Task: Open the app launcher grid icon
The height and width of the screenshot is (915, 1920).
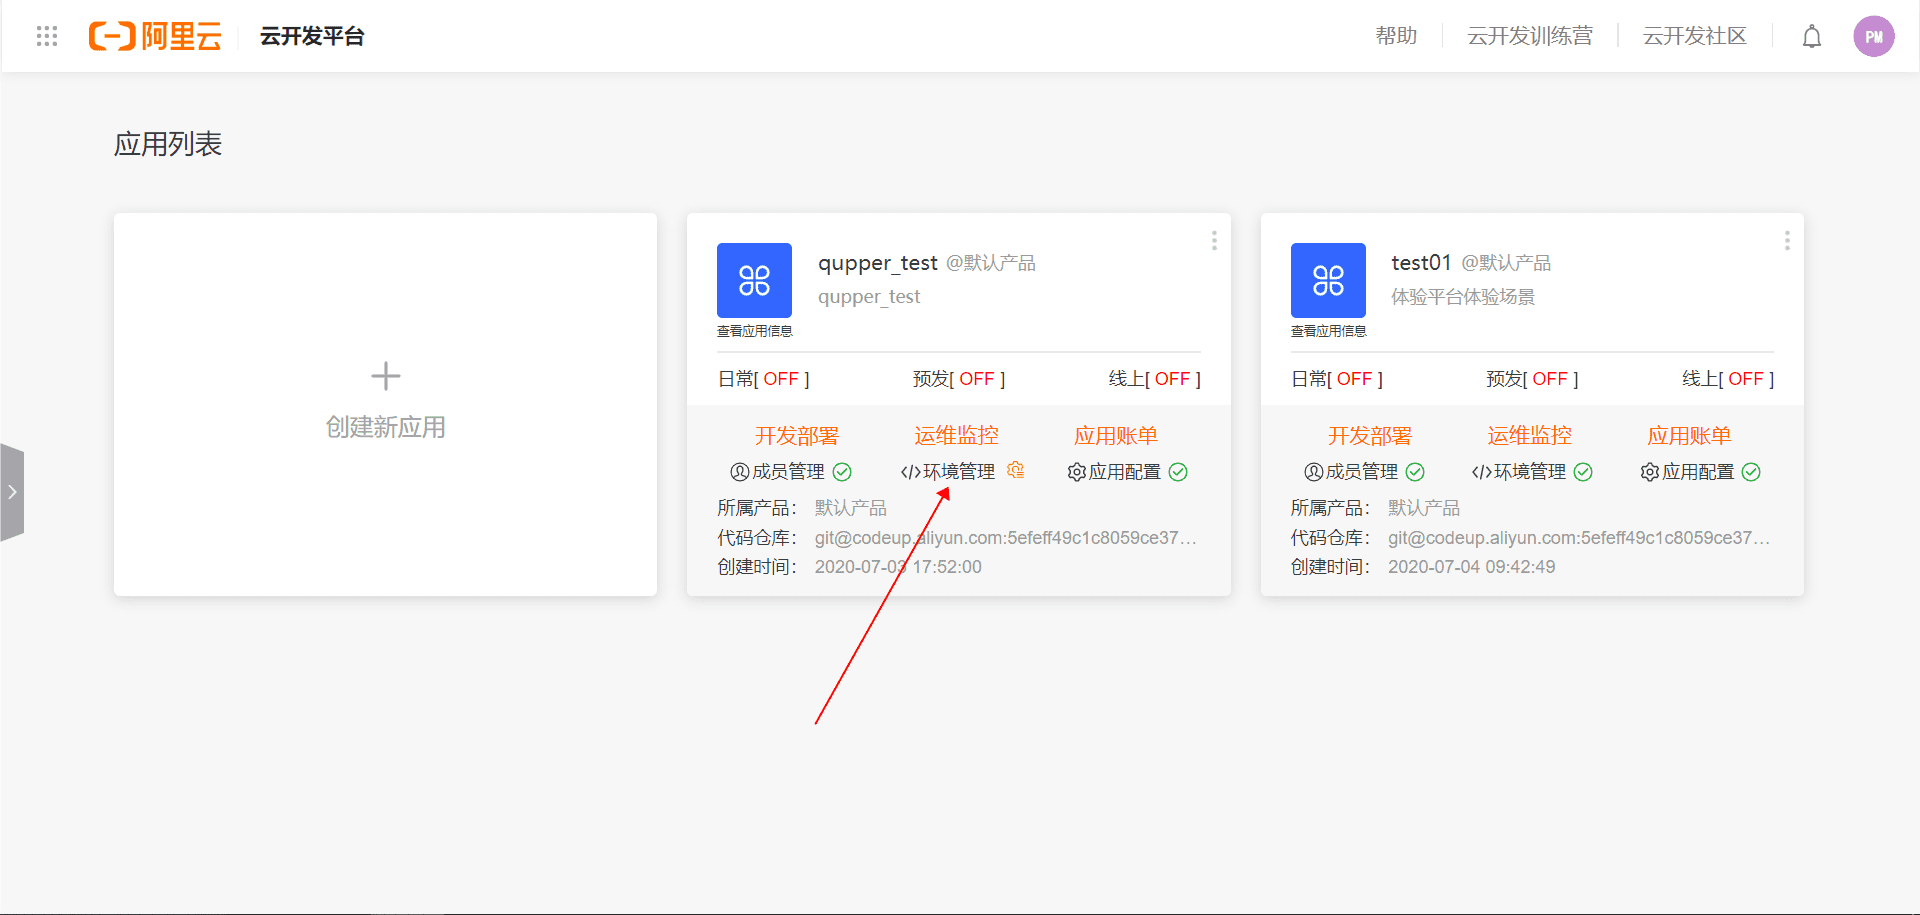Action: pos(47,36)
